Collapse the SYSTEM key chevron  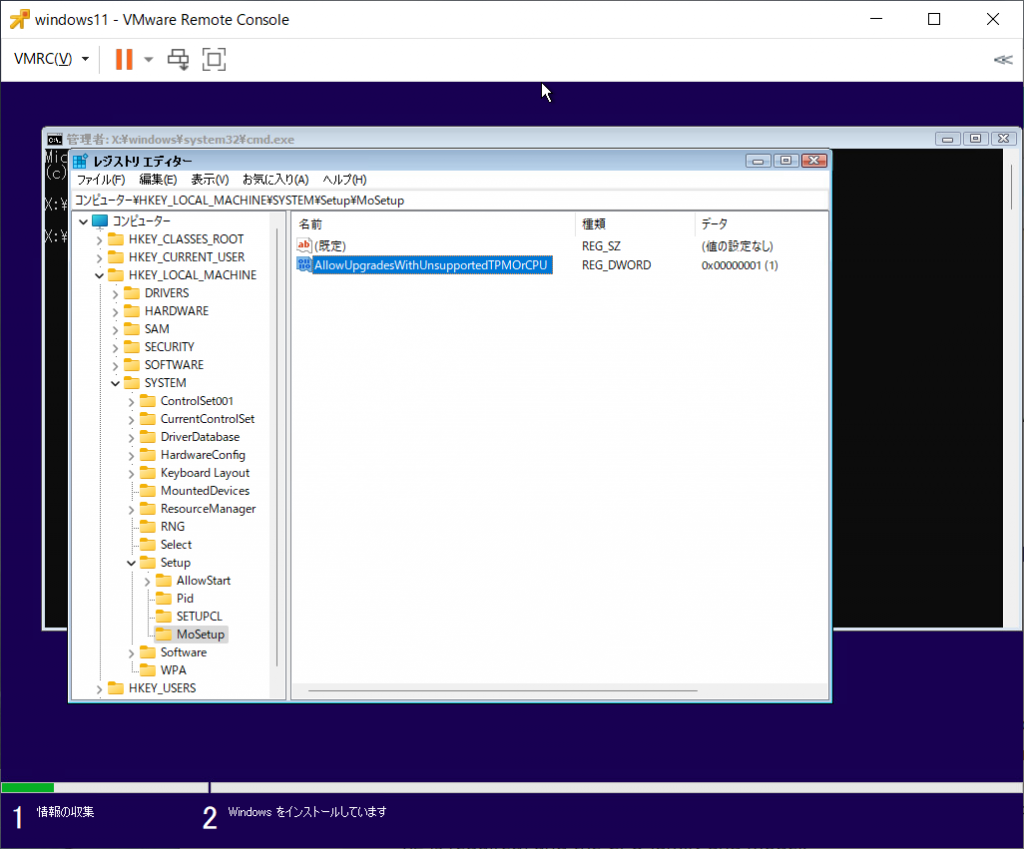coord(116,383)
